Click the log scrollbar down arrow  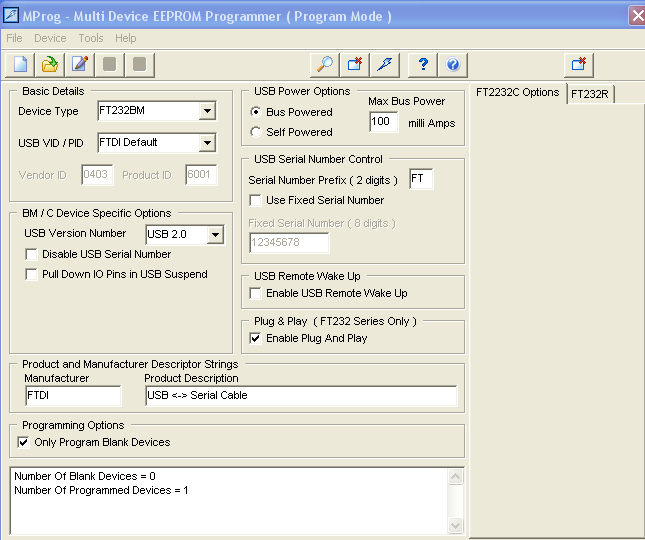pyautogui.click(x=455, y=525)
